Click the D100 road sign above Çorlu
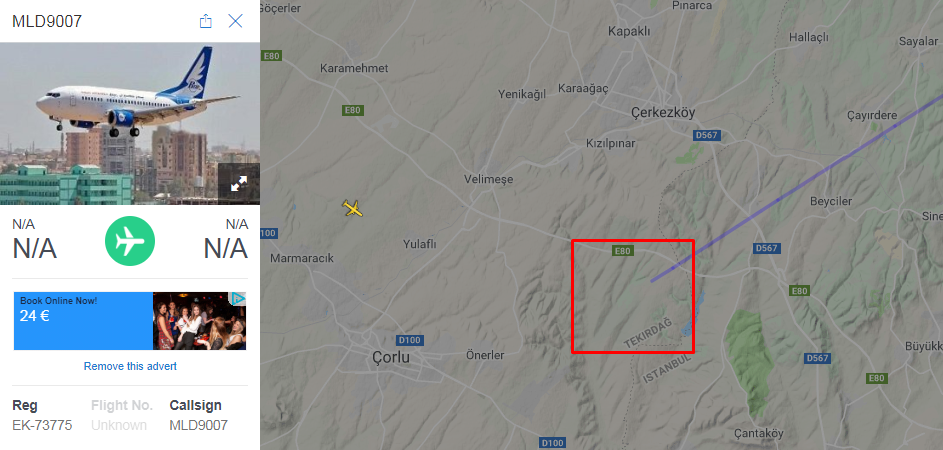 point(409,341)
